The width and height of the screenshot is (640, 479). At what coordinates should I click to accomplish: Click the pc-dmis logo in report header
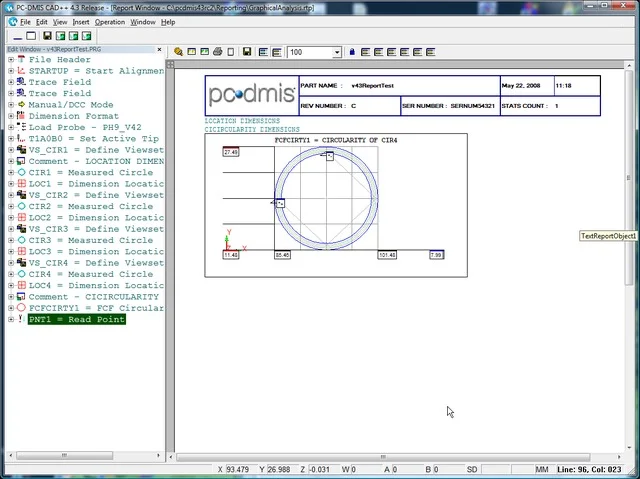(251, 95)
